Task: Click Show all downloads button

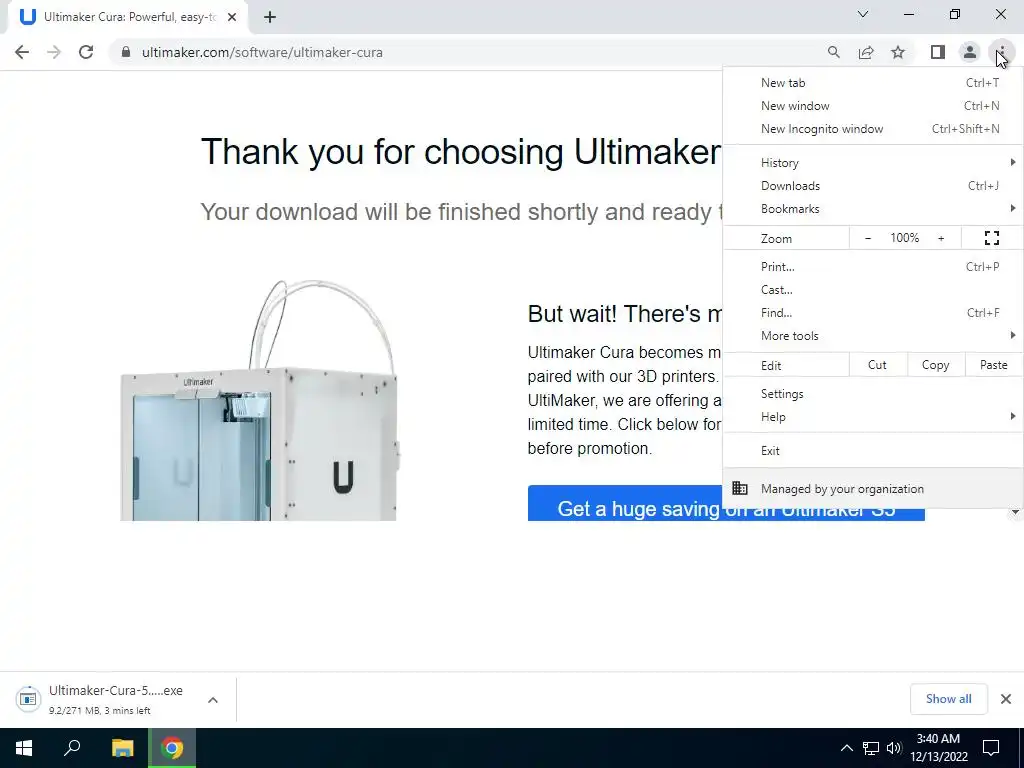Action: coord(948,699)
